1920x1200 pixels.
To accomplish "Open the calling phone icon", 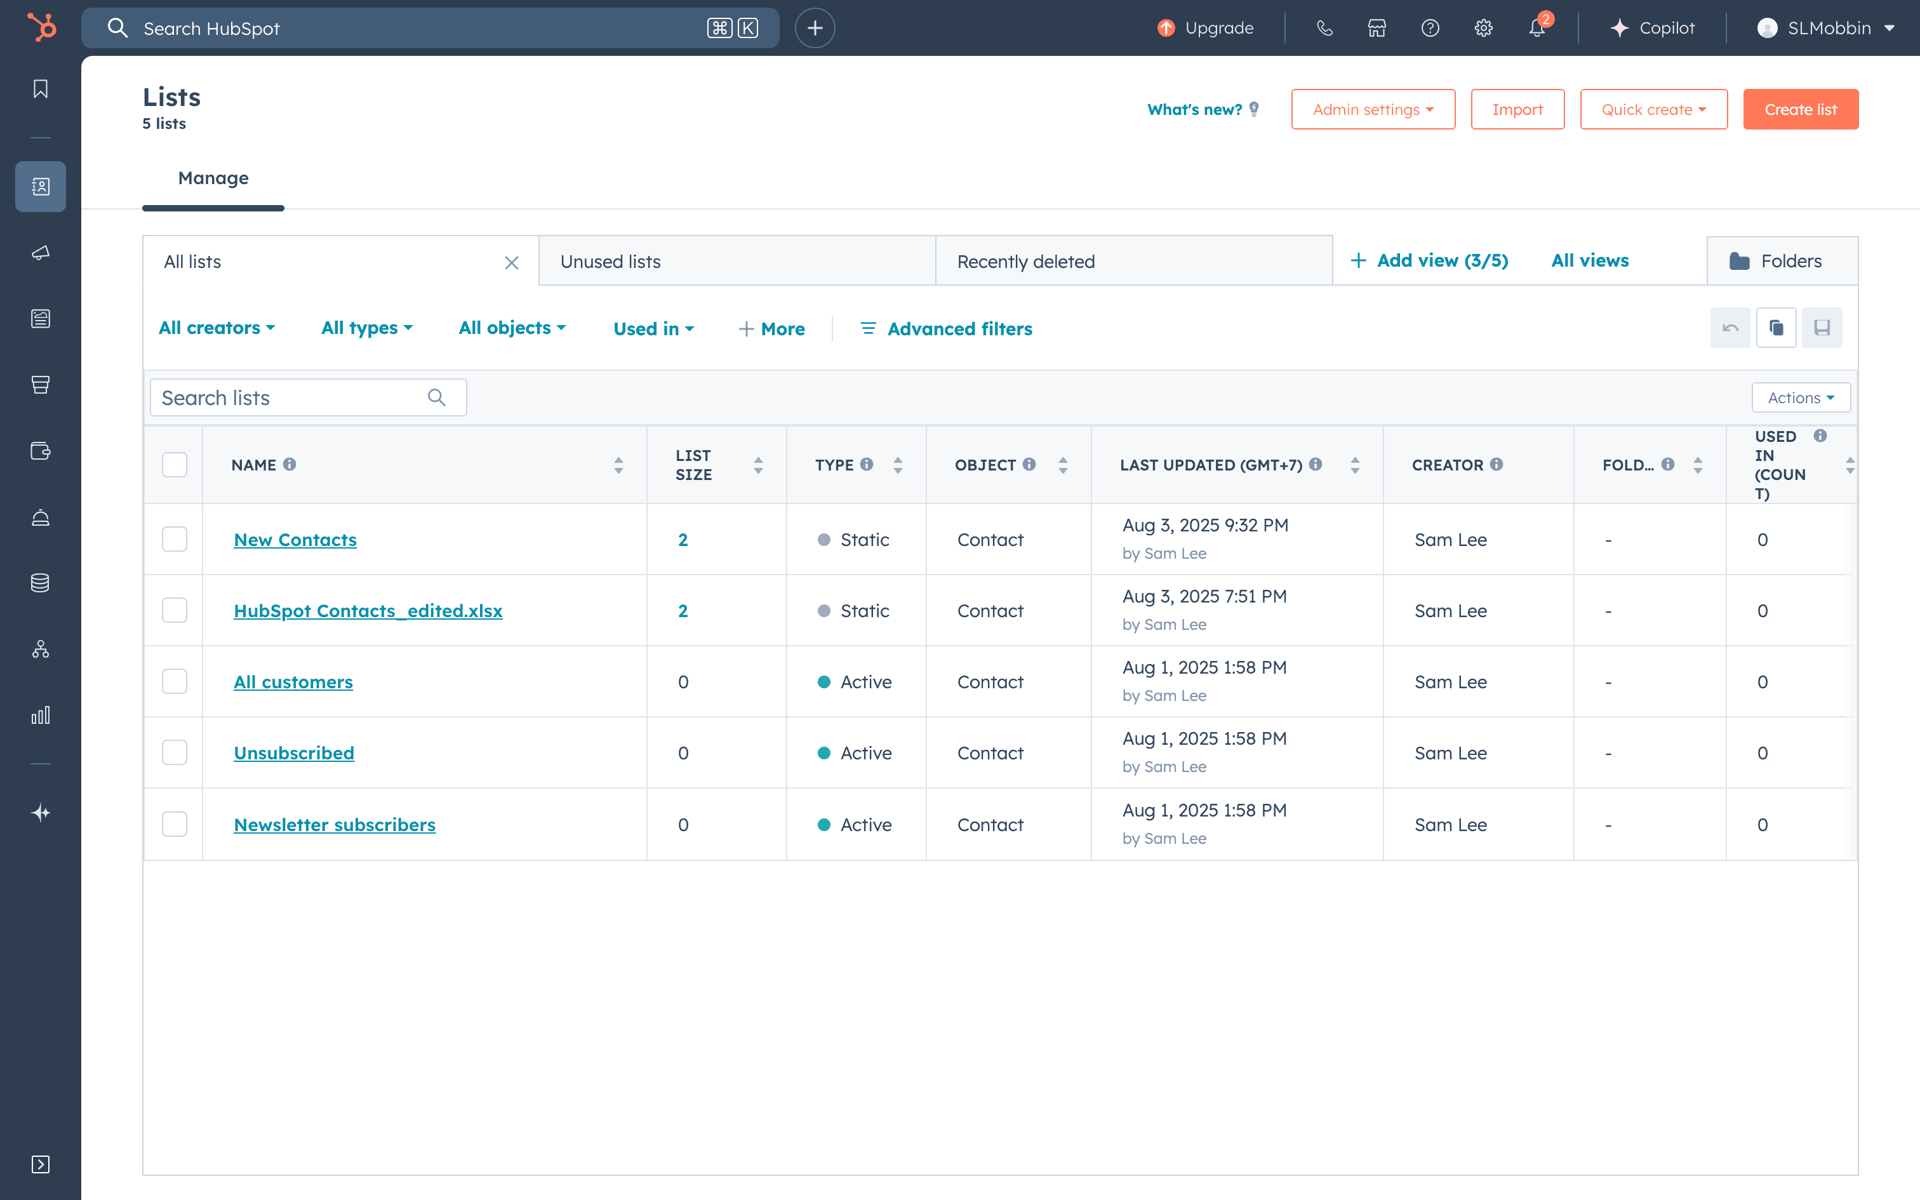I will [x=1325, y=28].
